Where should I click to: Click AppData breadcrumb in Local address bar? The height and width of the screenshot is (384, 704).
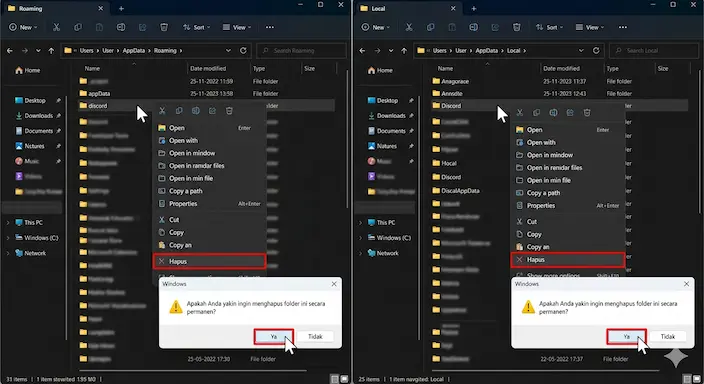(487, 51)
